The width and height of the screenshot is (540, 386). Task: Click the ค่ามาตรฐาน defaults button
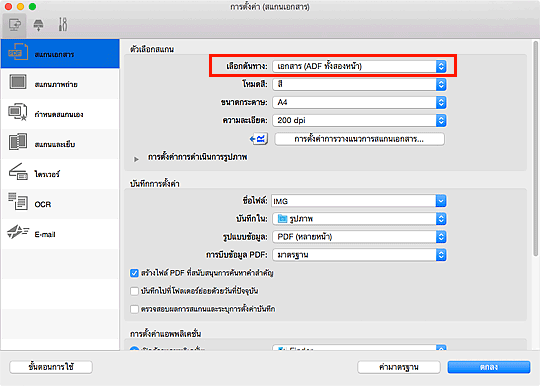(x=399, y=367)
